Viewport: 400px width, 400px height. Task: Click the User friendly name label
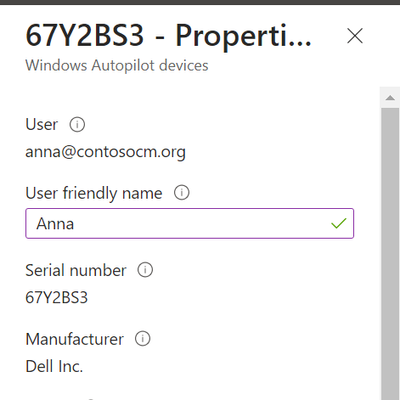point(94,193)
